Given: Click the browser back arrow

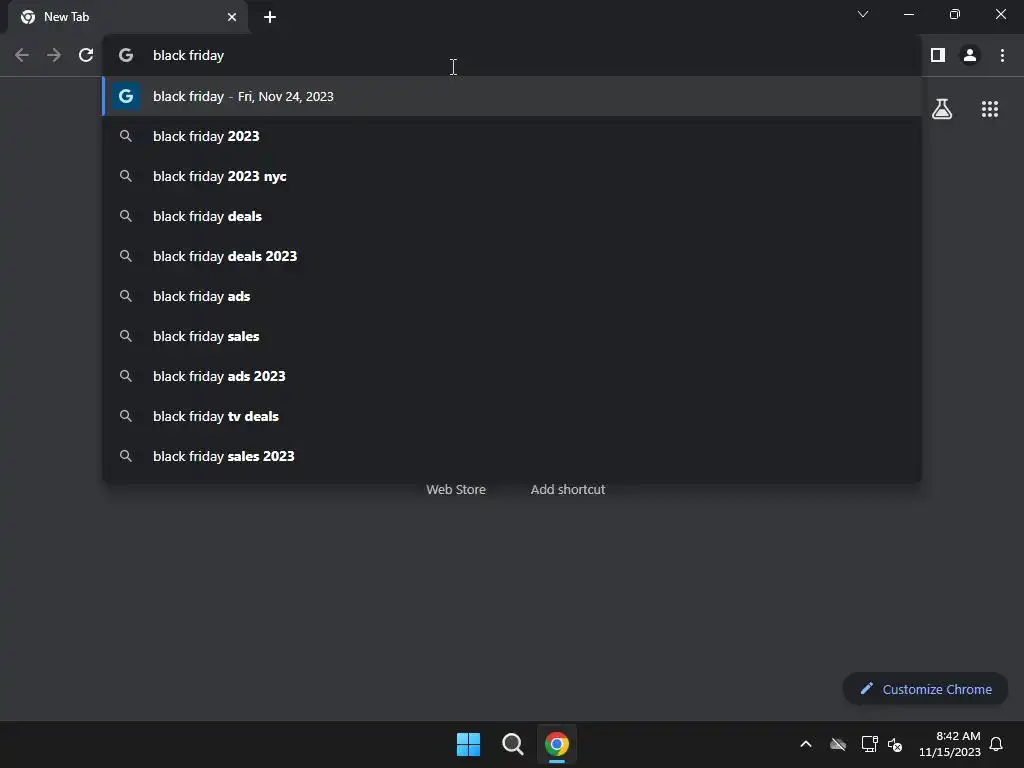Looking at the screenshot, I should tap(22, 56).
